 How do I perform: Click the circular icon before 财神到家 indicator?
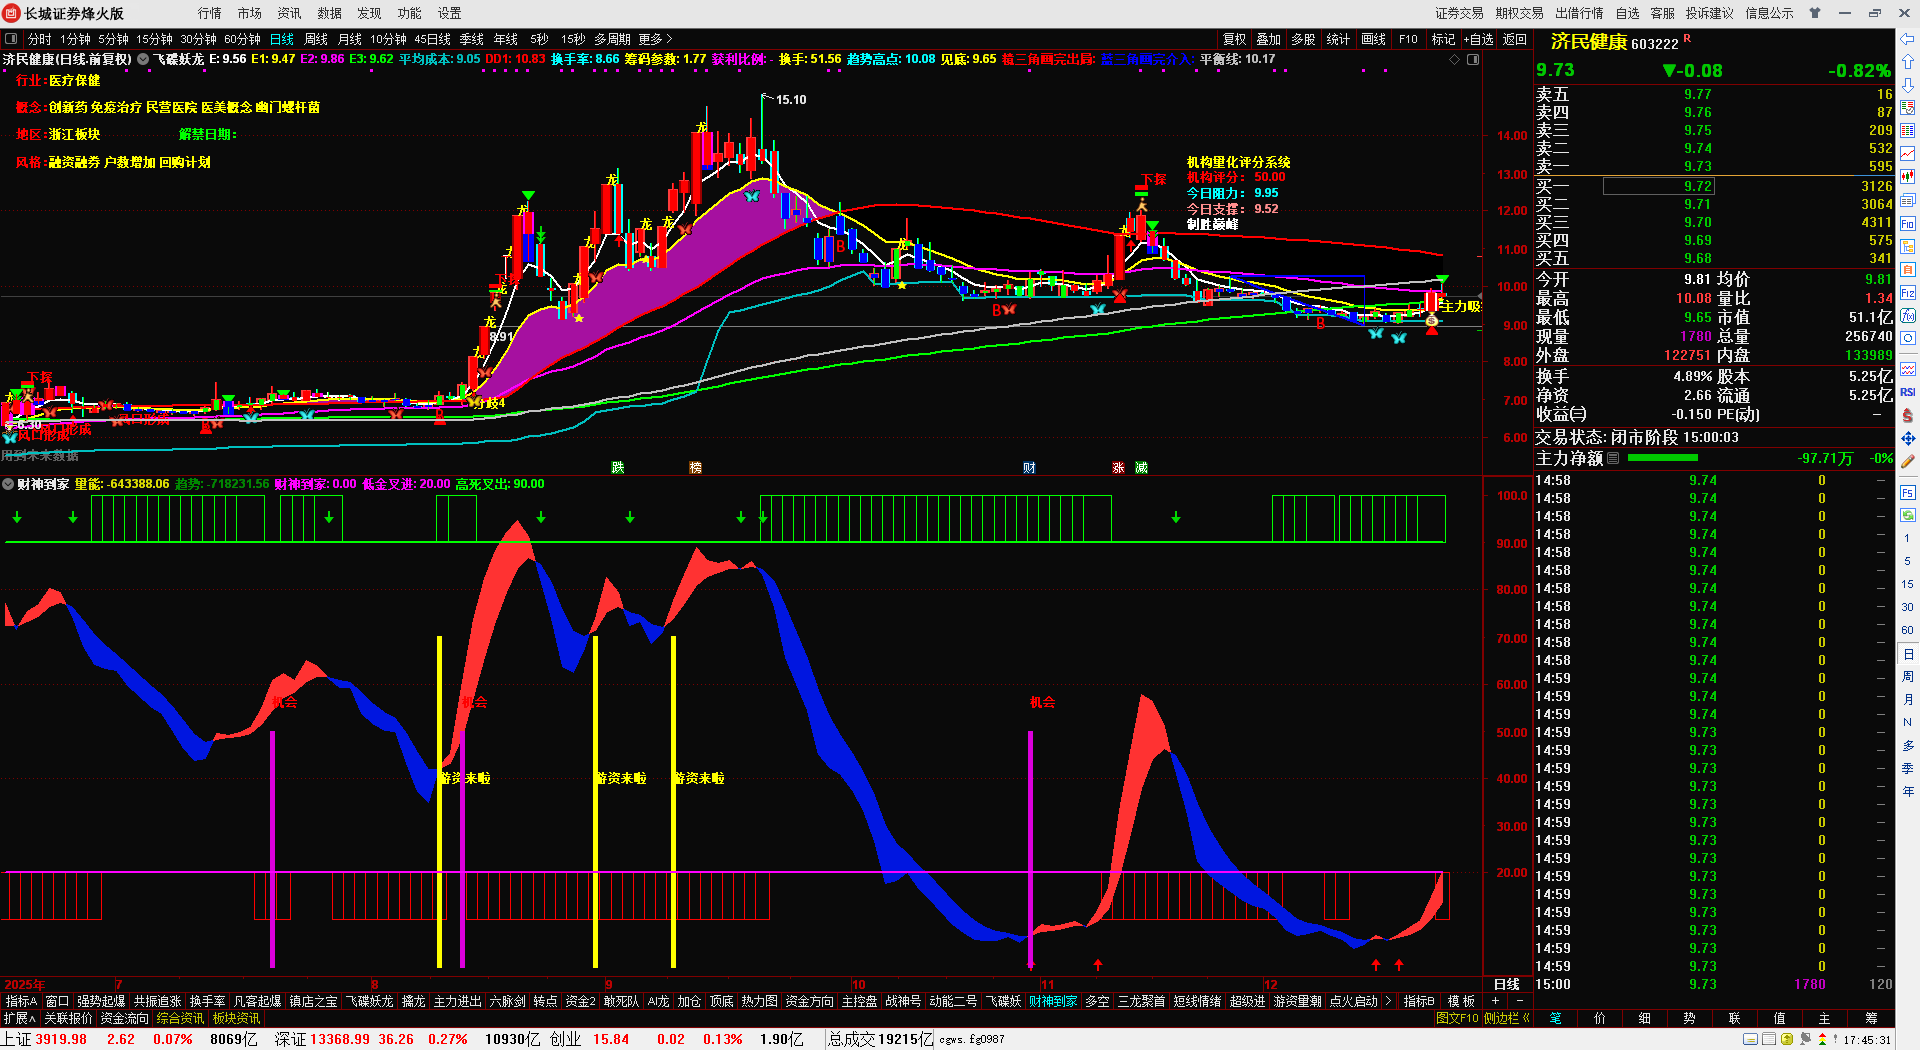pyautogui.click(x=8, y=484)
